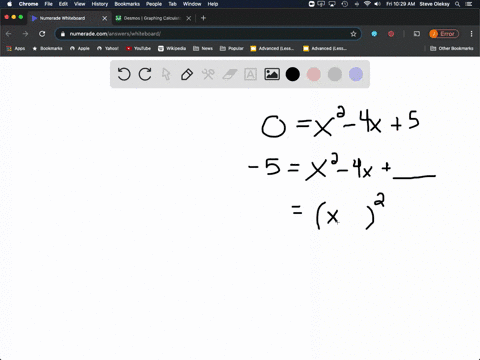Open the blue extension icon

coord(374,34)
